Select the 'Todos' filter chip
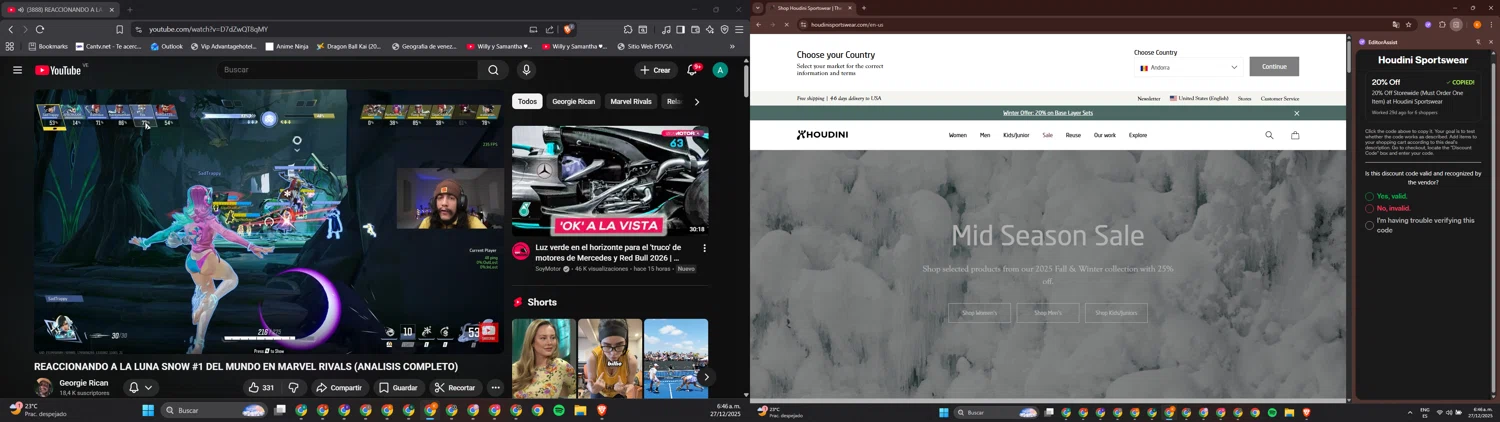This screenshot has width=1500, height=422. 527,101
